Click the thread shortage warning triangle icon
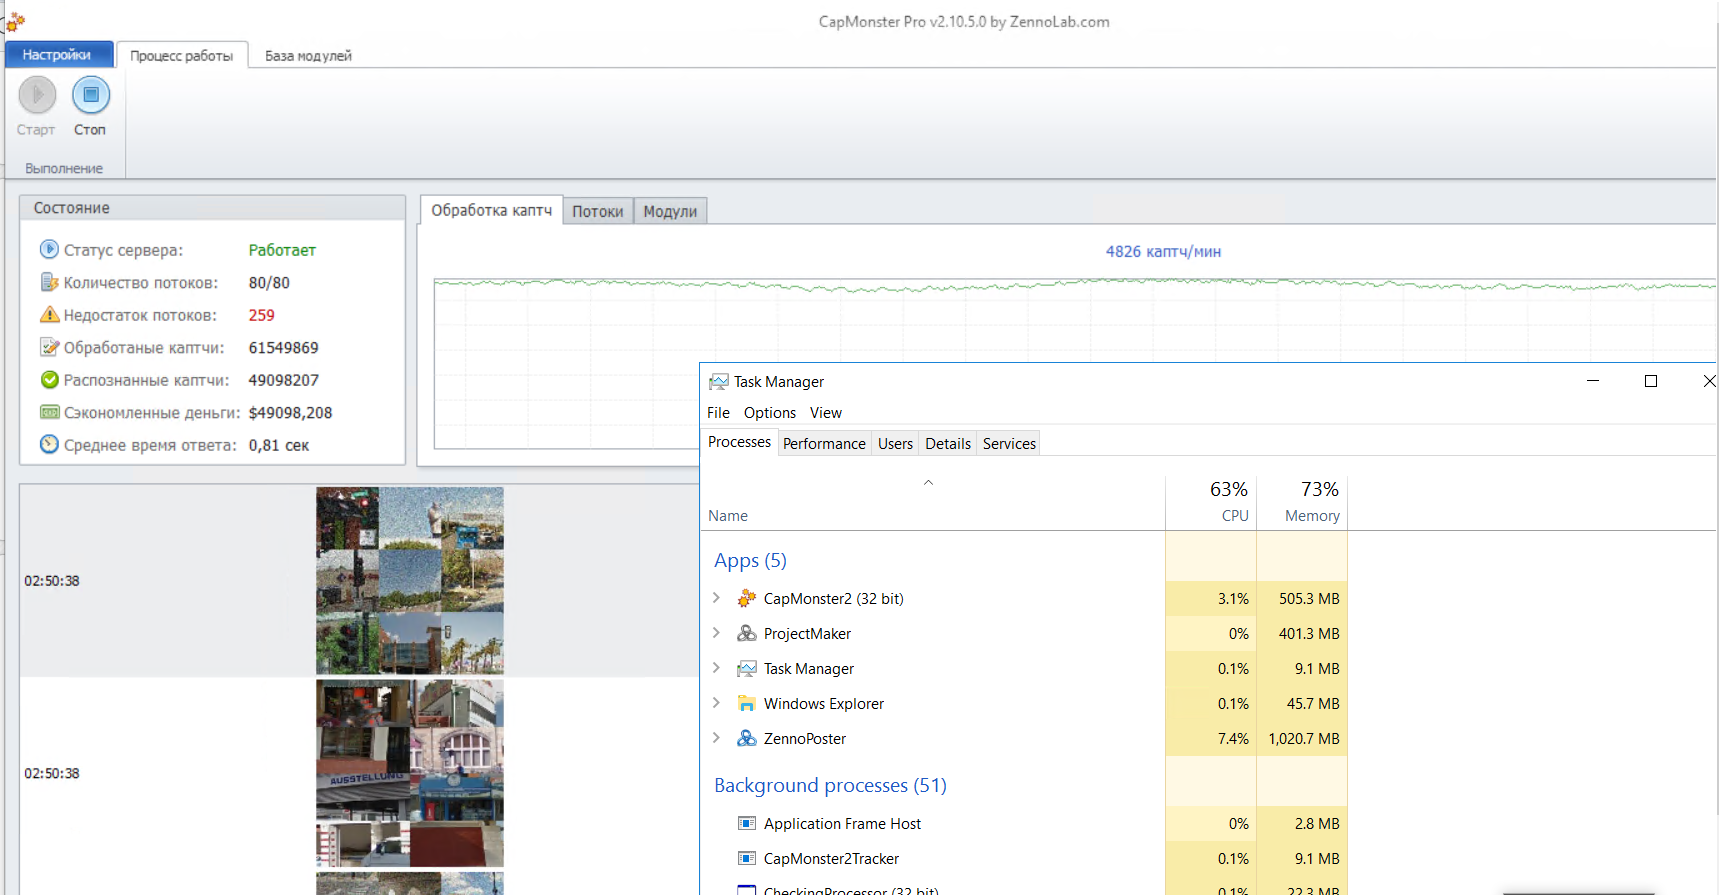This screenshot has height=895, width=1719. pyautogui.click(x=49, y=315)
